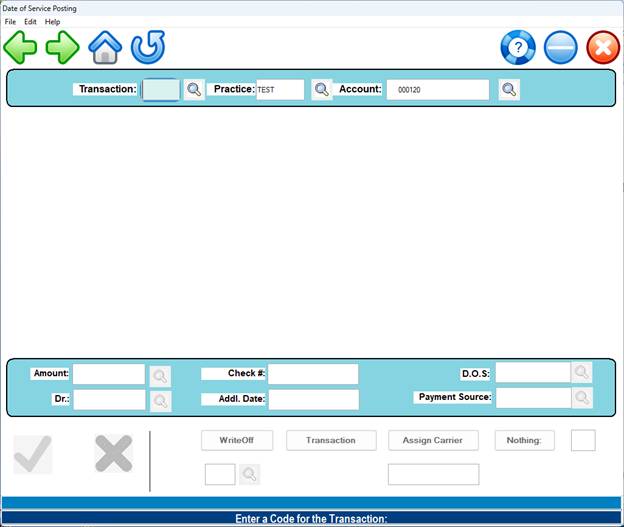Open the Practice search magnifier

click(321, 90)
